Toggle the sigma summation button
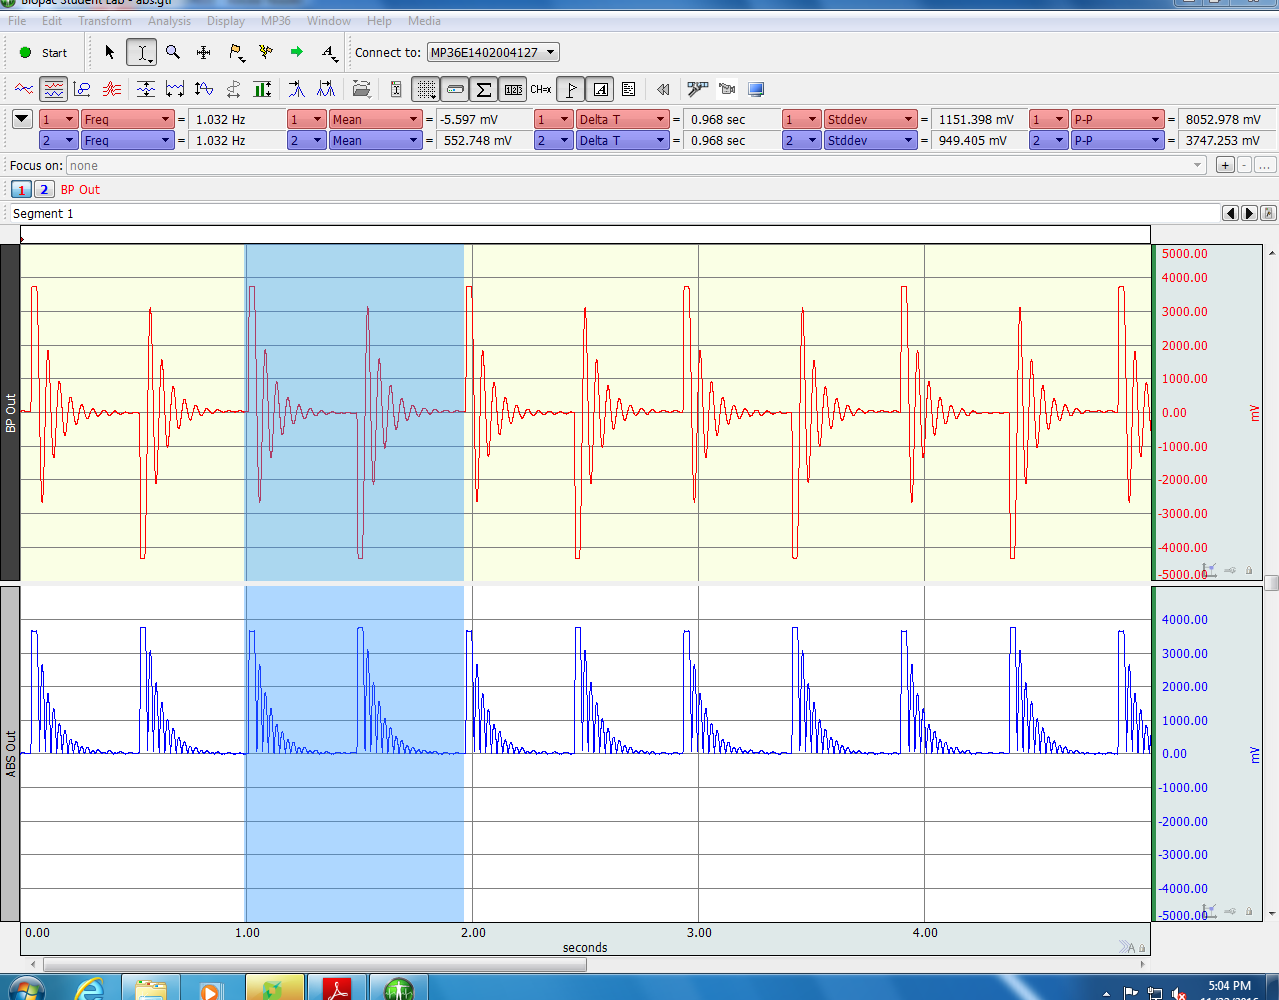The height and width of the screenshot is (1000, 1279). [x=484, y=89]
